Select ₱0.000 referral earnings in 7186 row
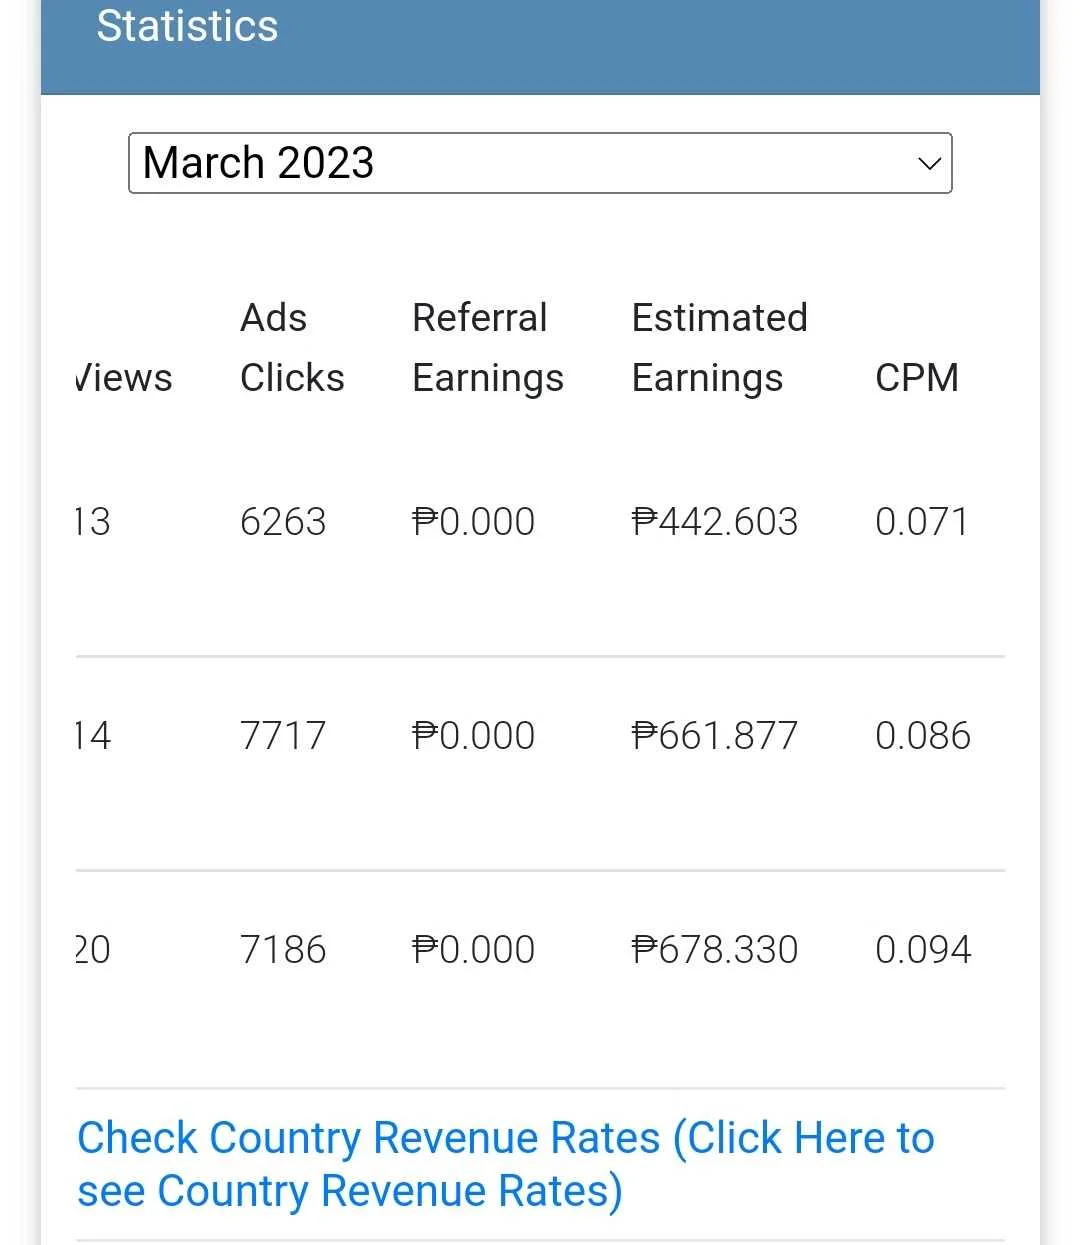This screenshot has height=1245, width=1080. tap(474, 950)
